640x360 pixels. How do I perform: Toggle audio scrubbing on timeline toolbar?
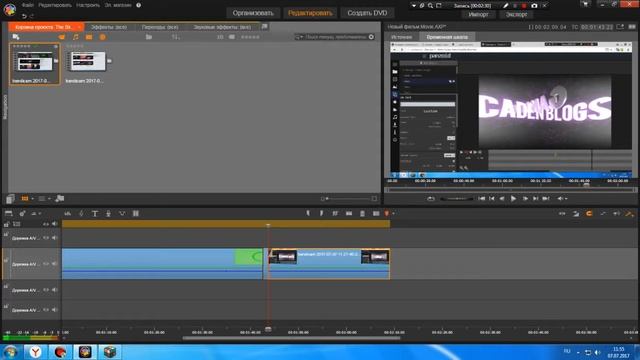click(x=617, y=213)
